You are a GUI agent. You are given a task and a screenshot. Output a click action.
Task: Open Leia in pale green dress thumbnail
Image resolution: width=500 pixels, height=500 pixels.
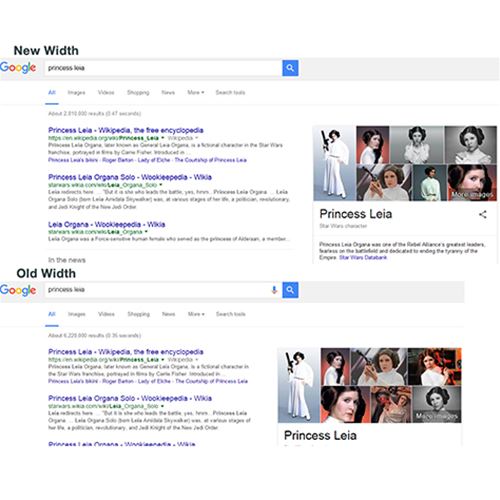(x=430, y=182)
